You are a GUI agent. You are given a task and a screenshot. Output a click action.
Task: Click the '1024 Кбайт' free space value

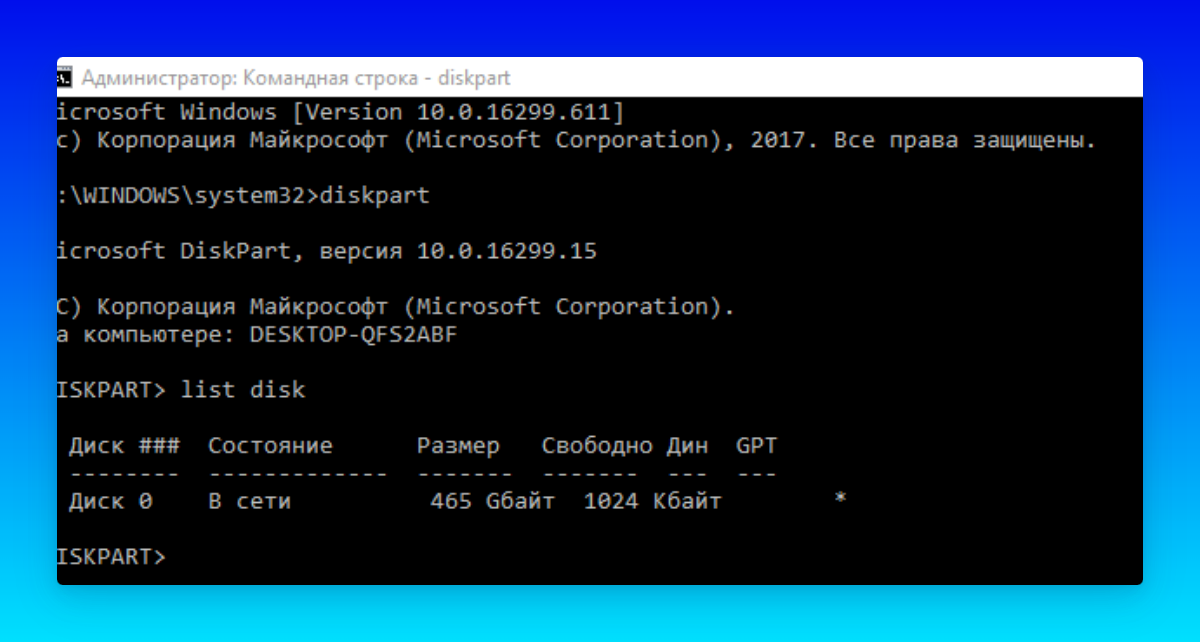click(x=652, y=501)
